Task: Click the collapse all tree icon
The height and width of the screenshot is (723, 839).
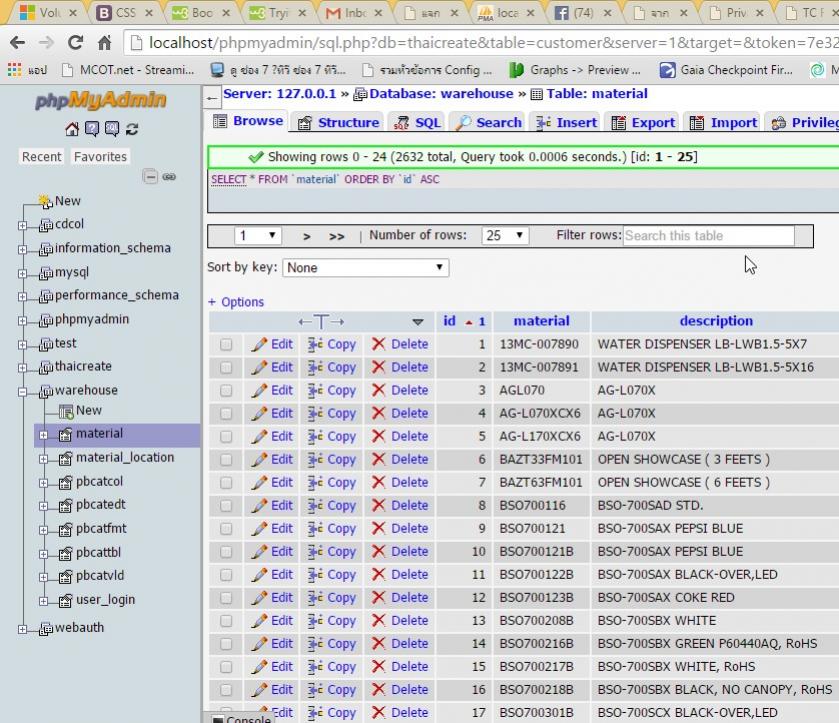Action: click(x=150, y=177)
